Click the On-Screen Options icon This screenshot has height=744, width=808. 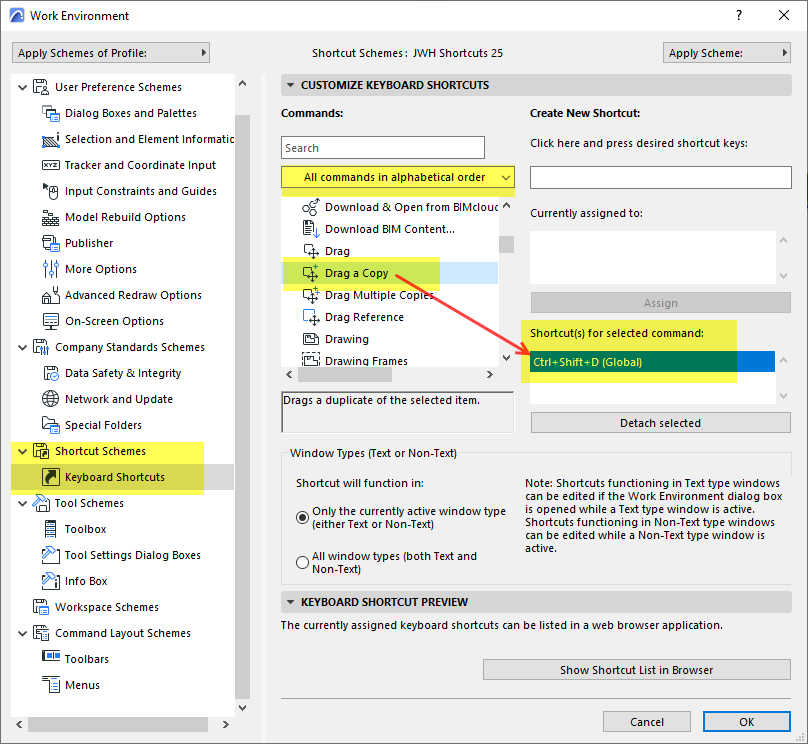click(x=50, y=321)
